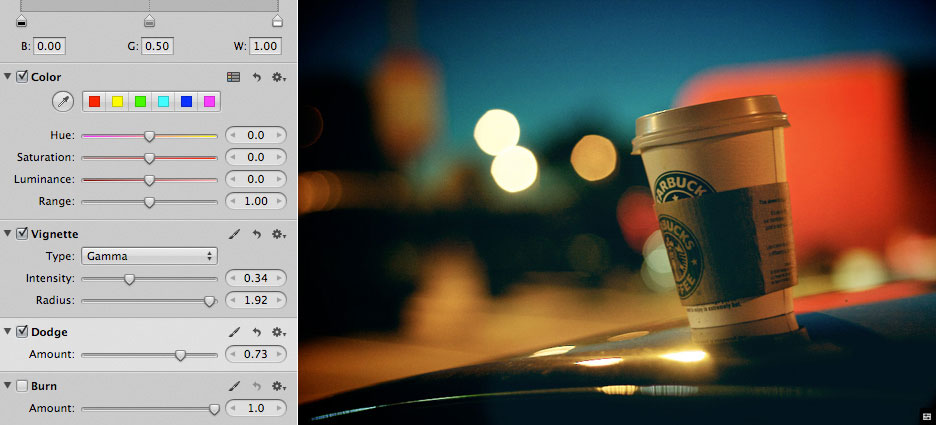Click the B black level field
The width and height of the screenshot is (936, 425).
(x=50, y=47)
